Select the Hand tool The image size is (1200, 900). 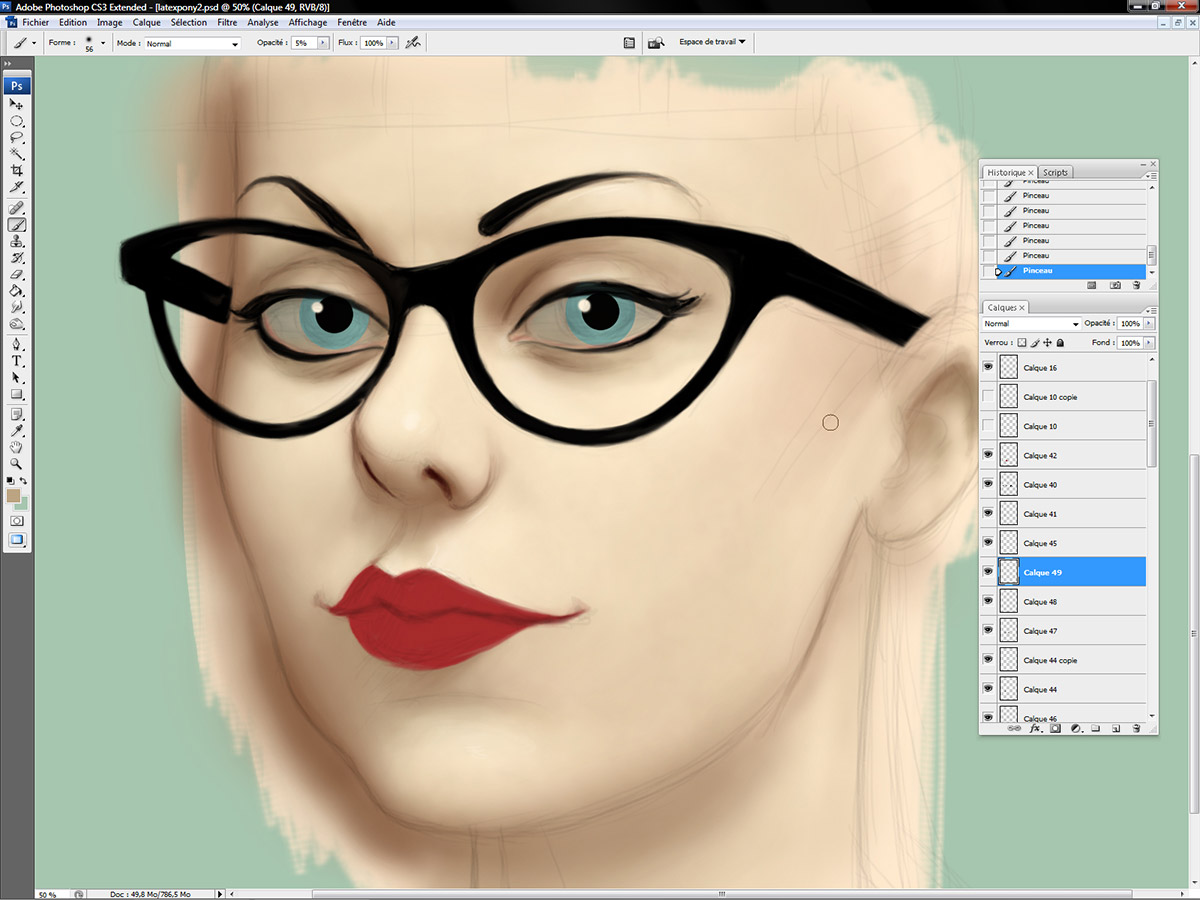tap(17, 447)
